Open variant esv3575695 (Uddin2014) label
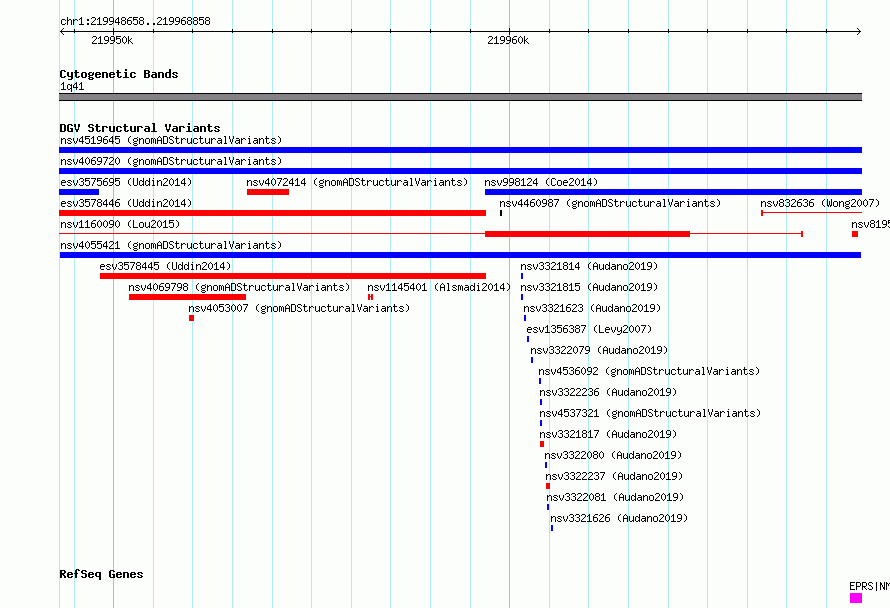 point(126,182)
